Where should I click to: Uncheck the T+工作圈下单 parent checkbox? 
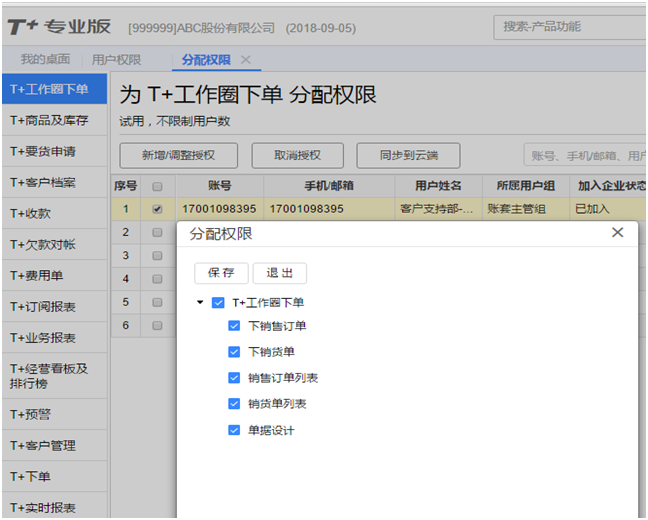[x=218, y=302]
